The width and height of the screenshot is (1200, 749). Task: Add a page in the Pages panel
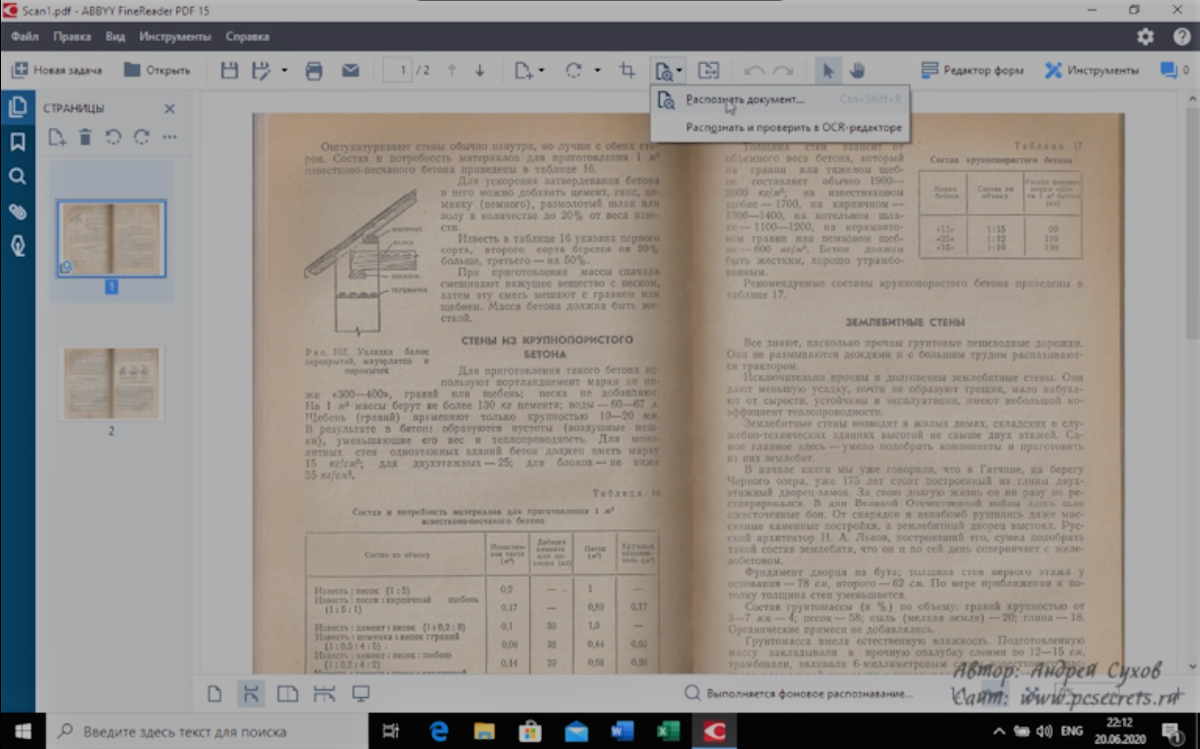tap(57, 137)
